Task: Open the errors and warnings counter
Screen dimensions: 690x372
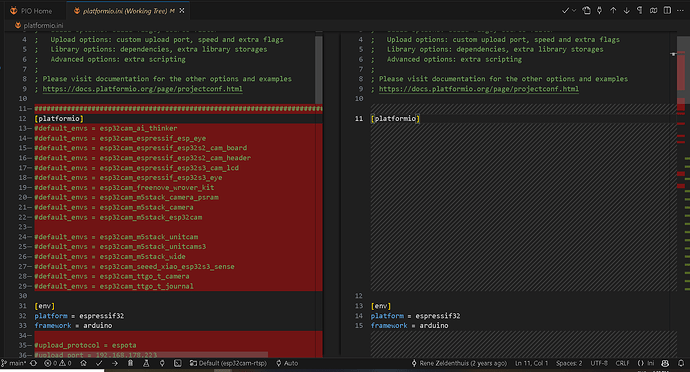Action: (x=58, y=363)
